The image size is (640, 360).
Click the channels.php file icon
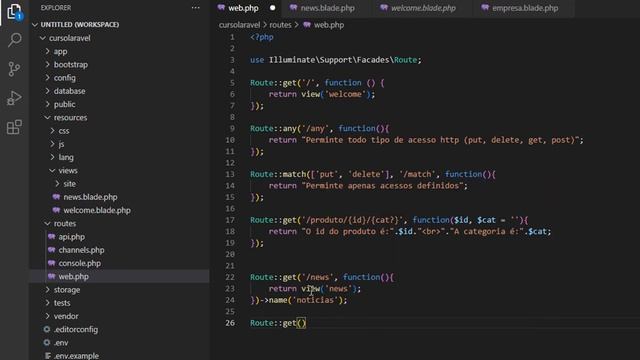(x=51, y=250)
